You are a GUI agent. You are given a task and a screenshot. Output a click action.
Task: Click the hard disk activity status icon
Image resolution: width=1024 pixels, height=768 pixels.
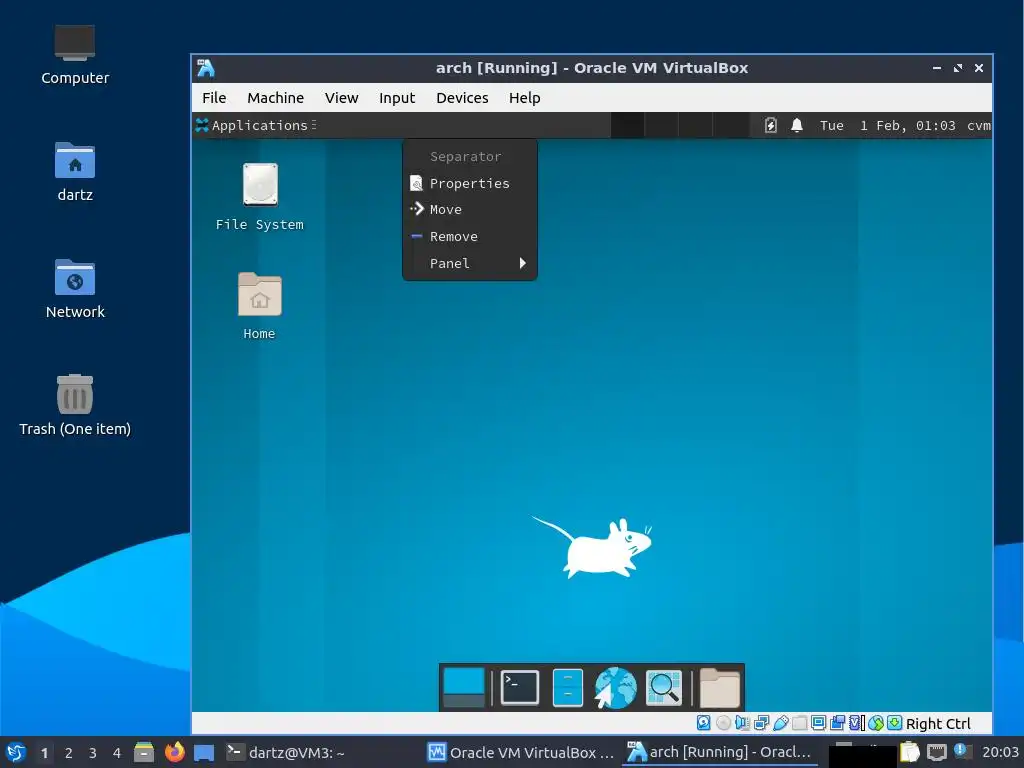[x=703, y=723]
